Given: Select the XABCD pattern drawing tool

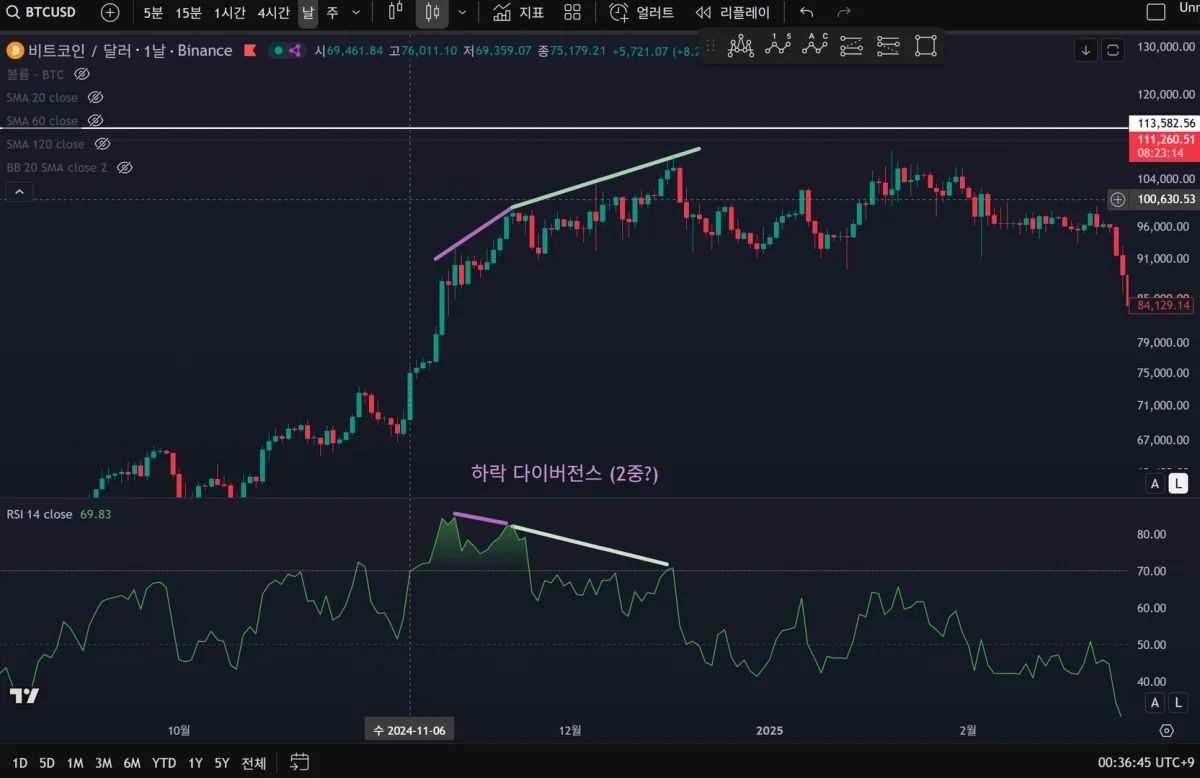Looking at the screenshot, I should click(x=740, y=46).
